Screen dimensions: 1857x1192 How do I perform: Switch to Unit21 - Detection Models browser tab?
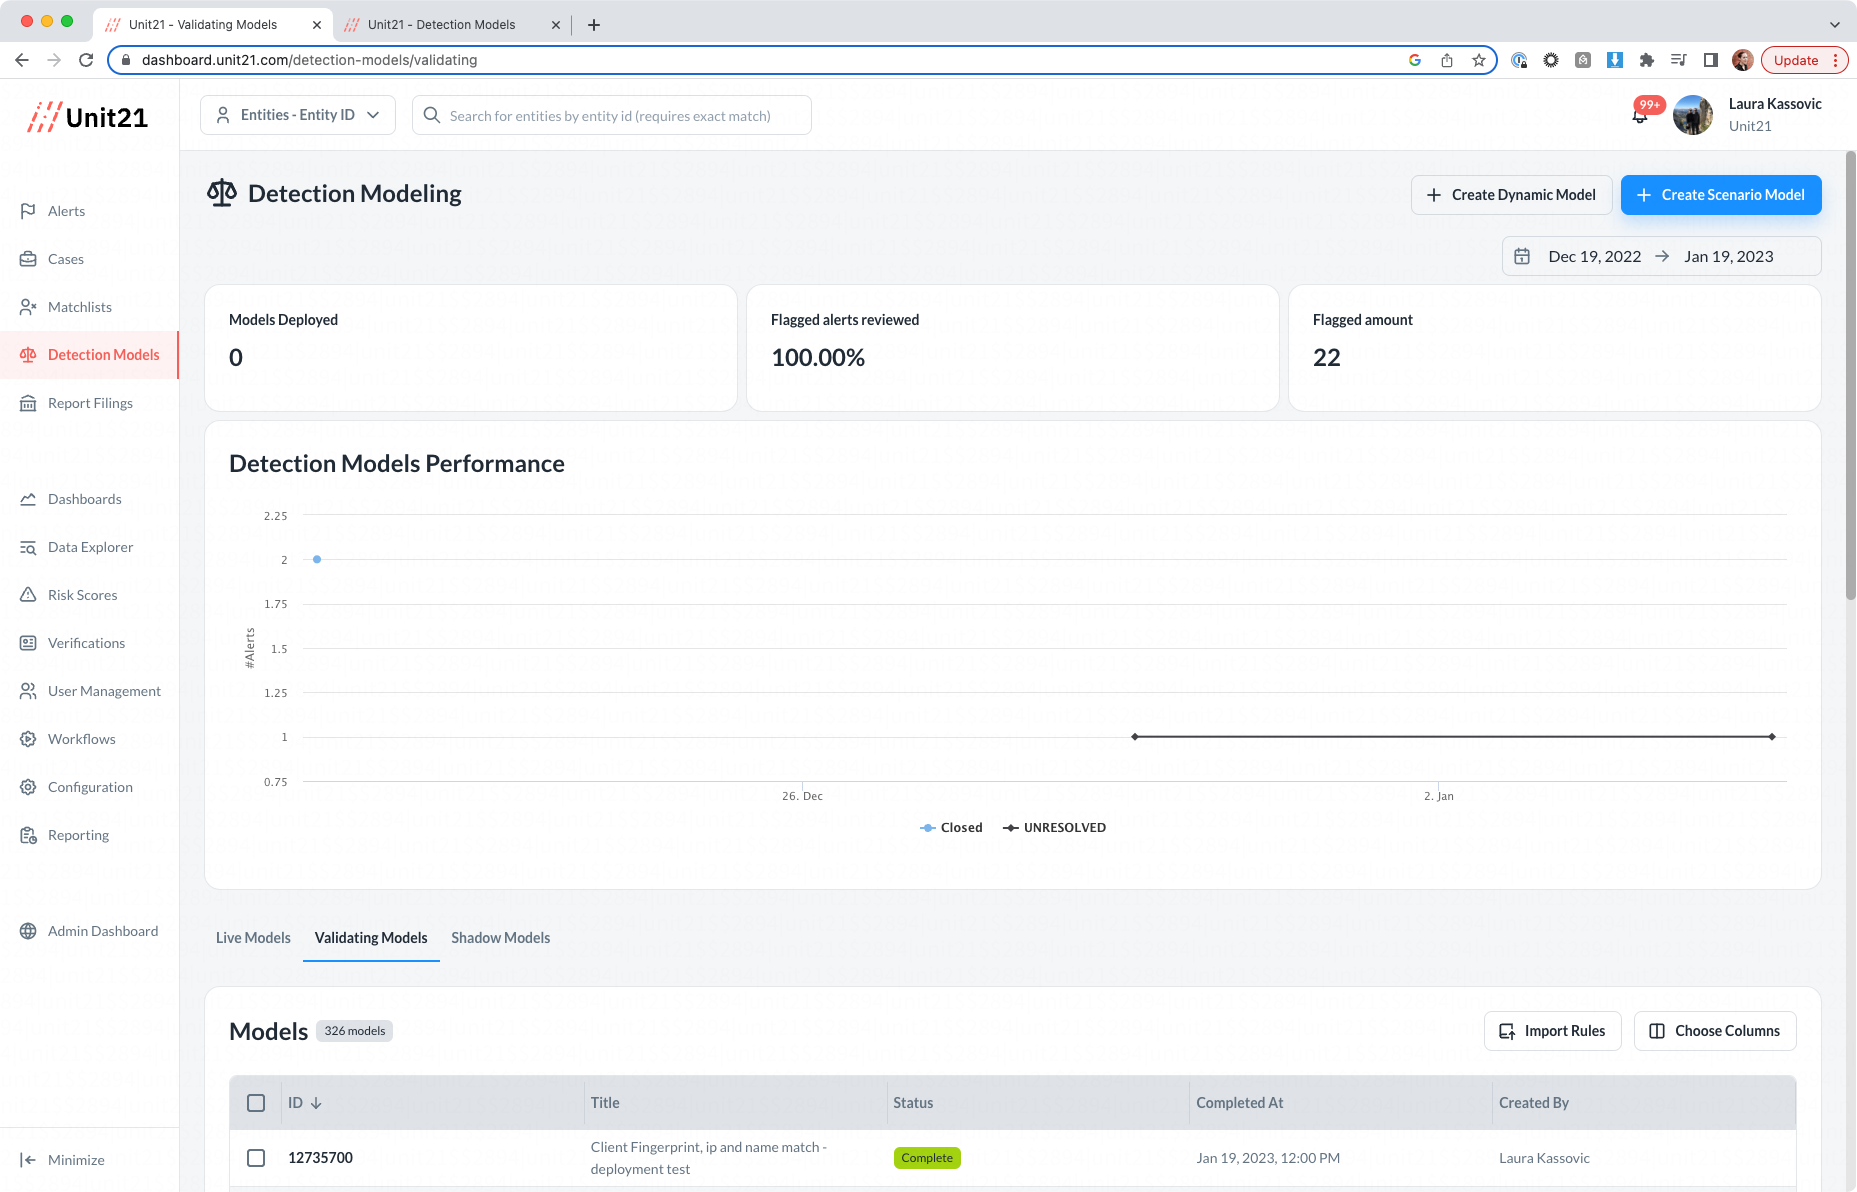tap(452, 24)
